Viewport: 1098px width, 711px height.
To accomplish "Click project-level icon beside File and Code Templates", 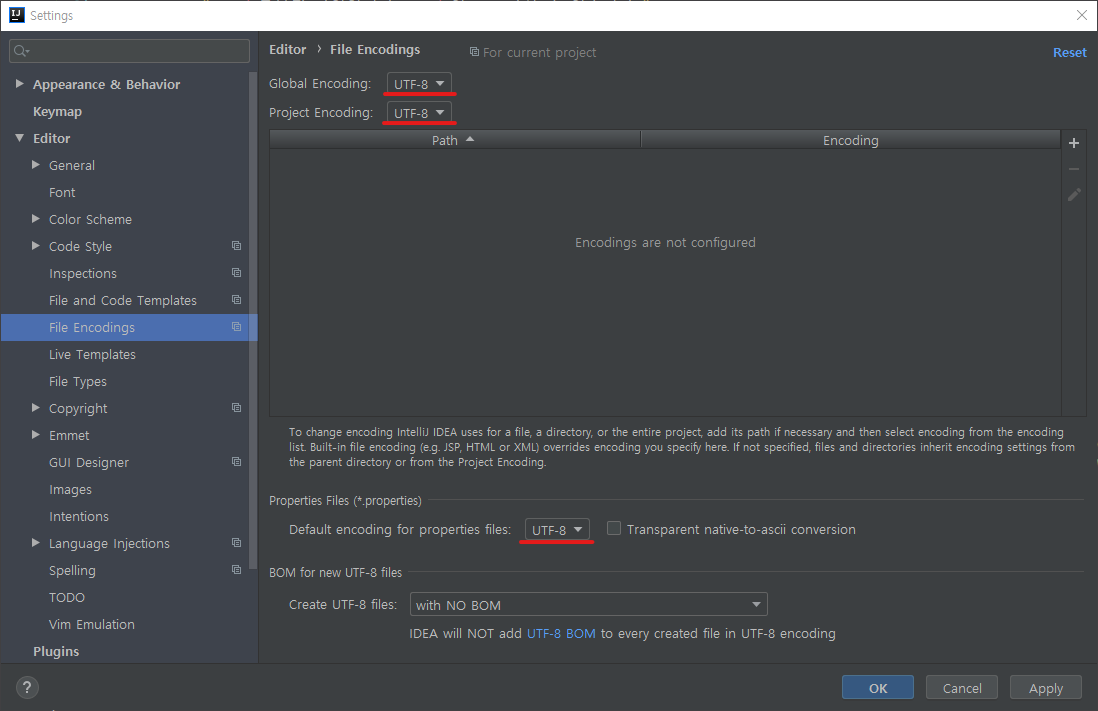I will click(x=237, y=300).
